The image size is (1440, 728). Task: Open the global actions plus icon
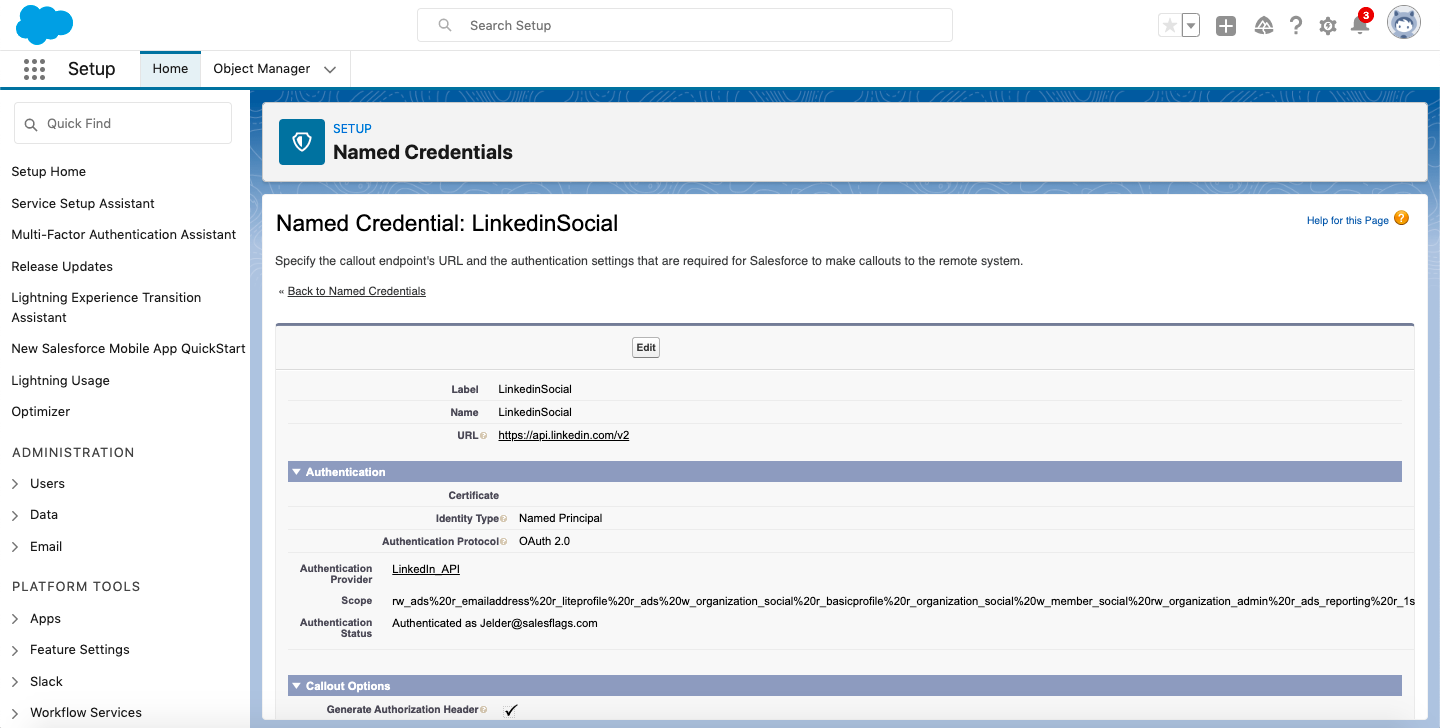[1226, 26]
